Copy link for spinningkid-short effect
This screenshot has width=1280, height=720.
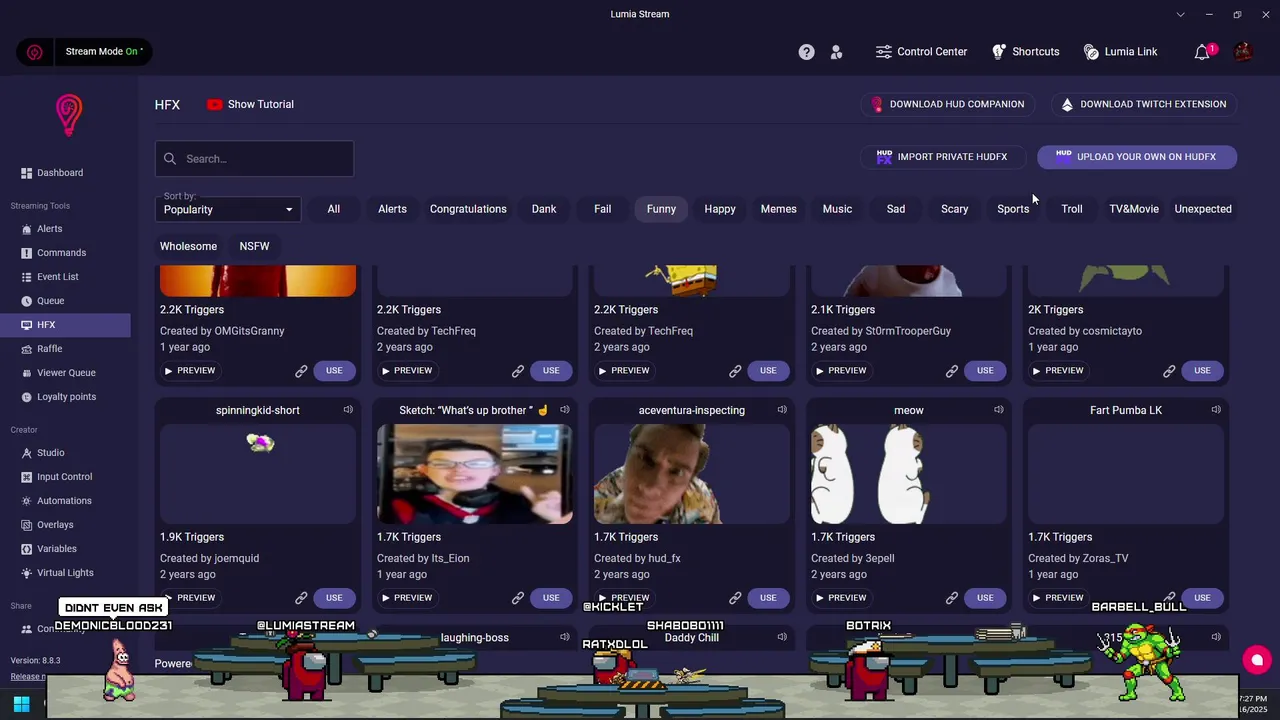coord(301,598)
